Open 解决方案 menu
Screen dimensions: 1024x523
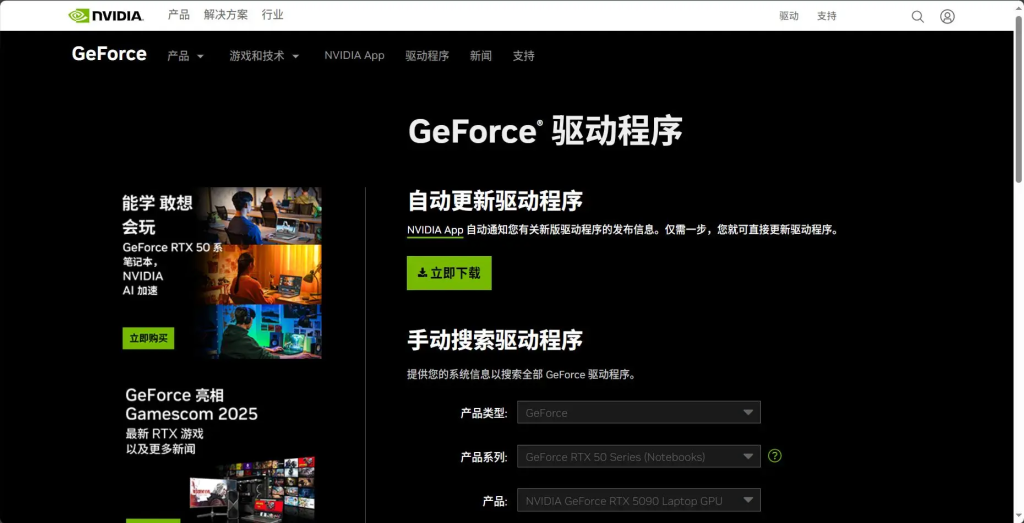click(225, 15)
